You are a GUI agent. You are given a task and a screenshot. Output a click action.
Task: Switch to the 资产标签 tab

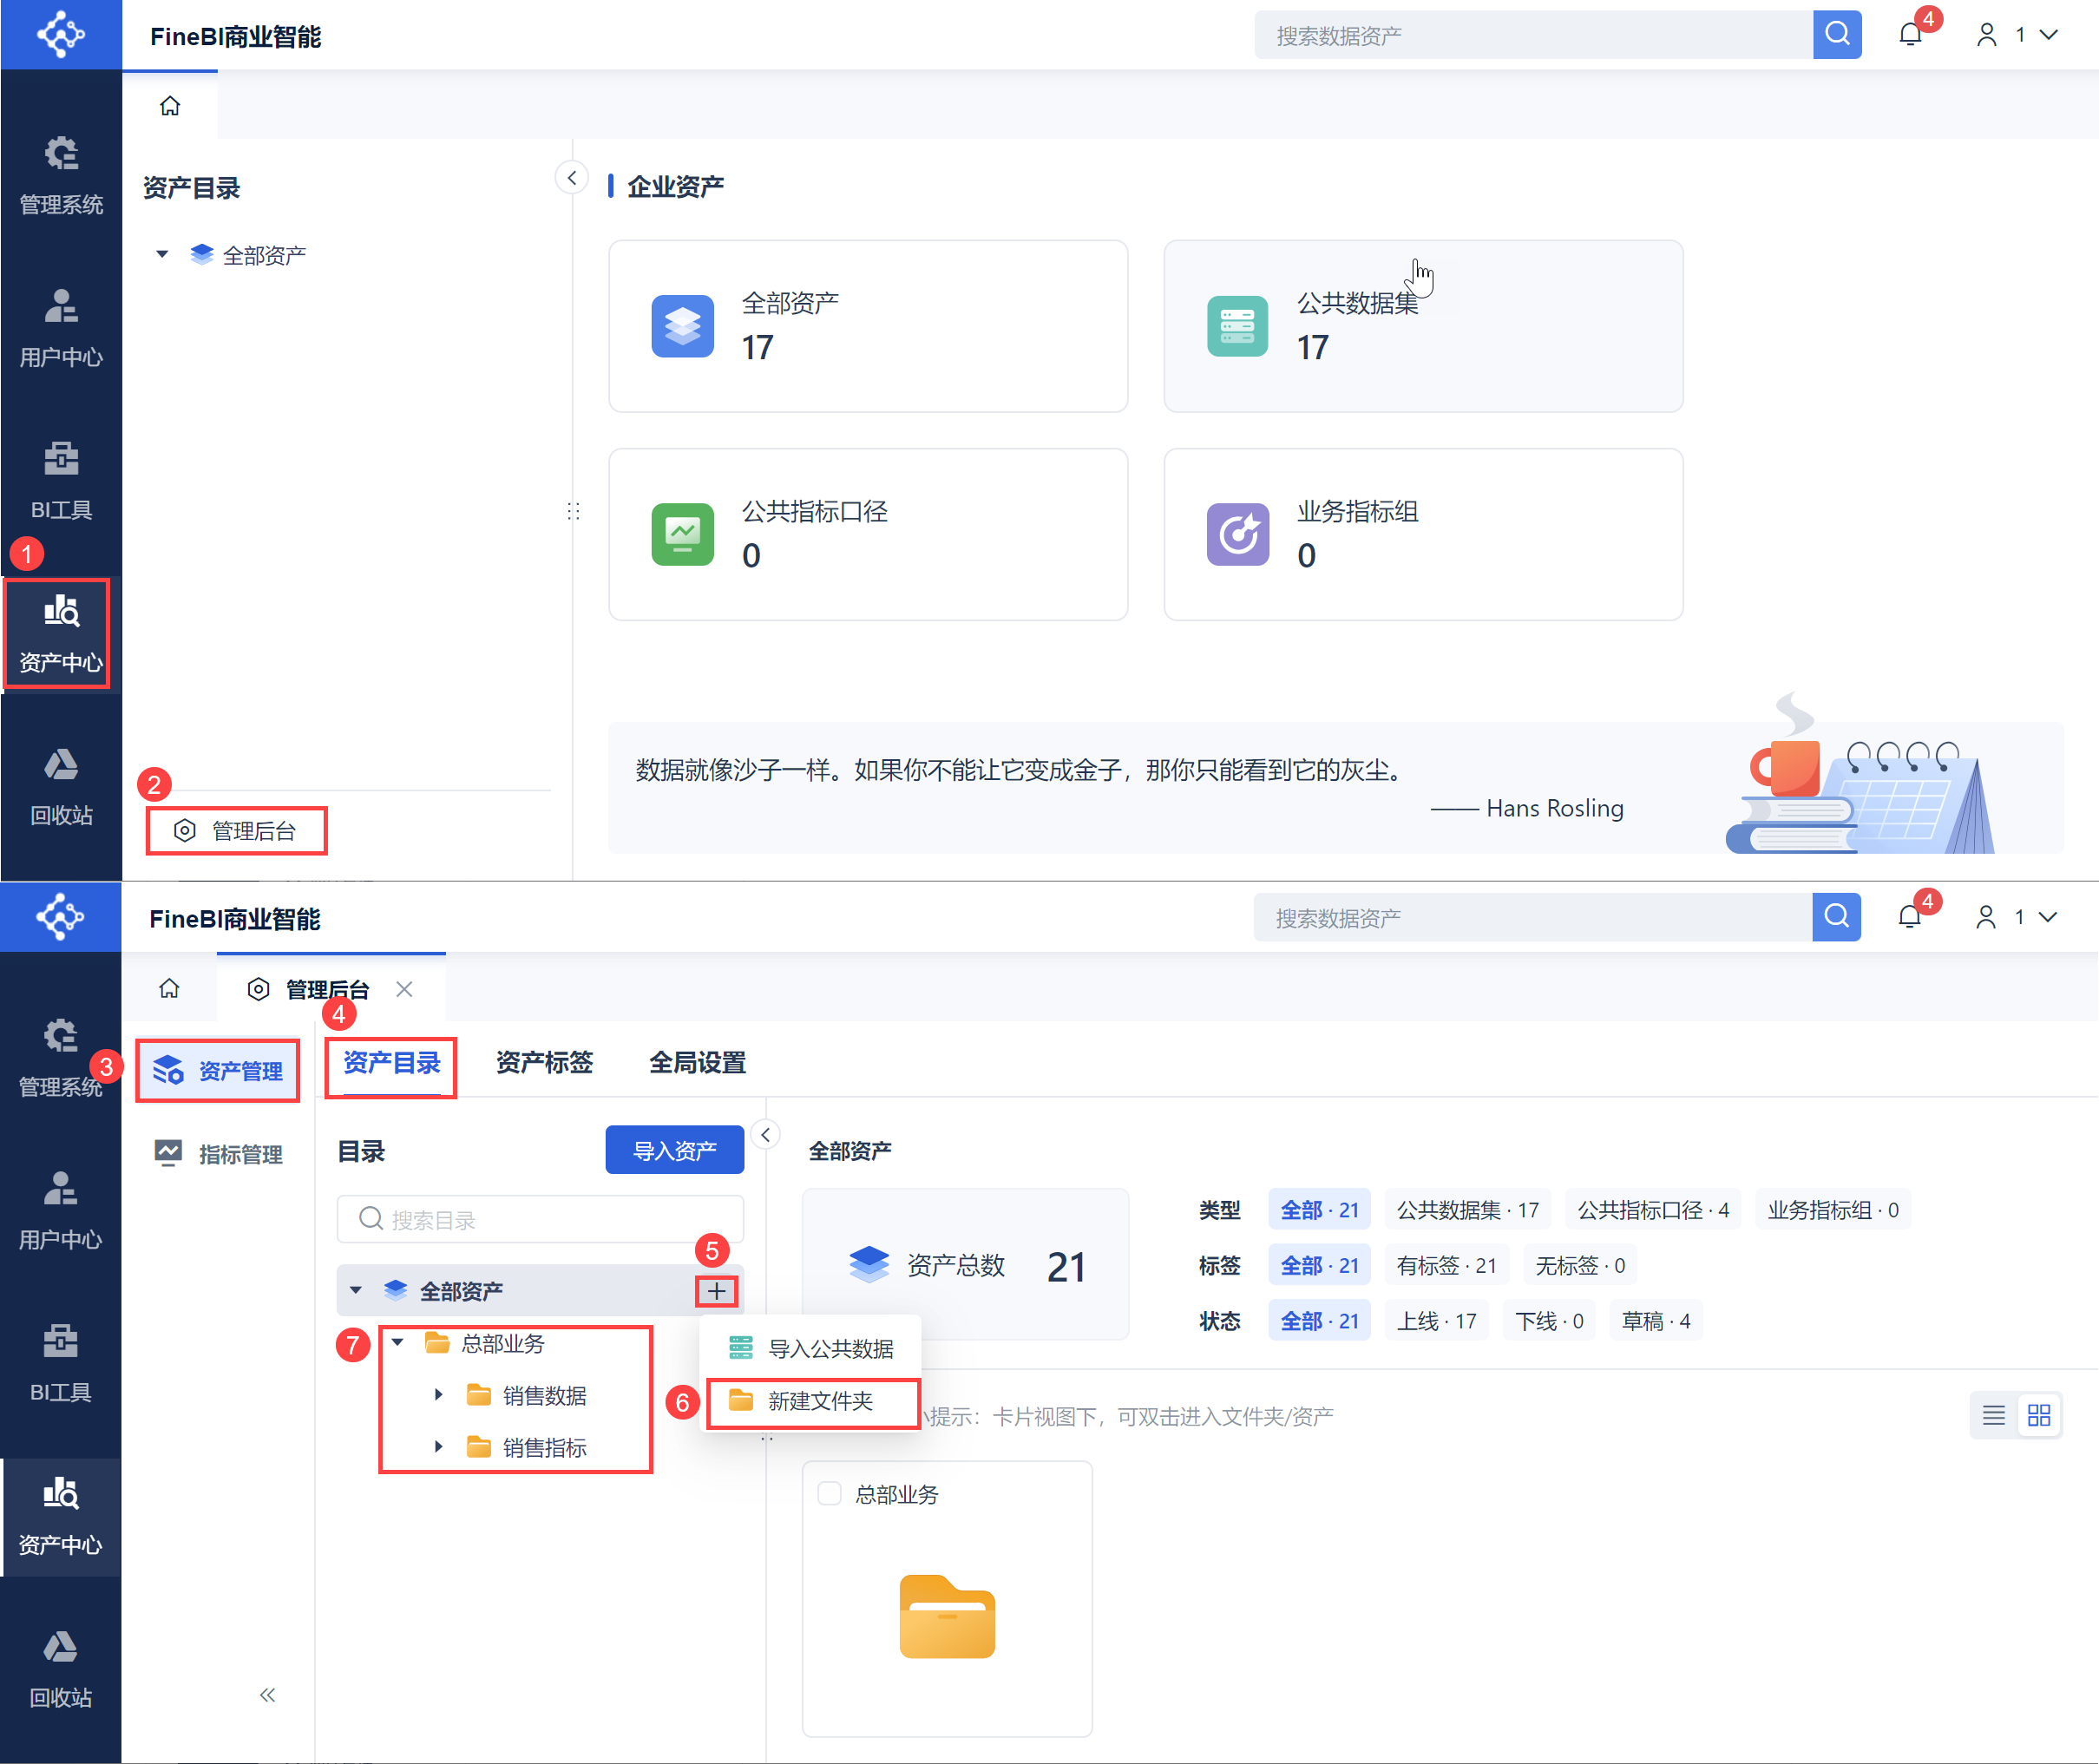click(544, 1063)
